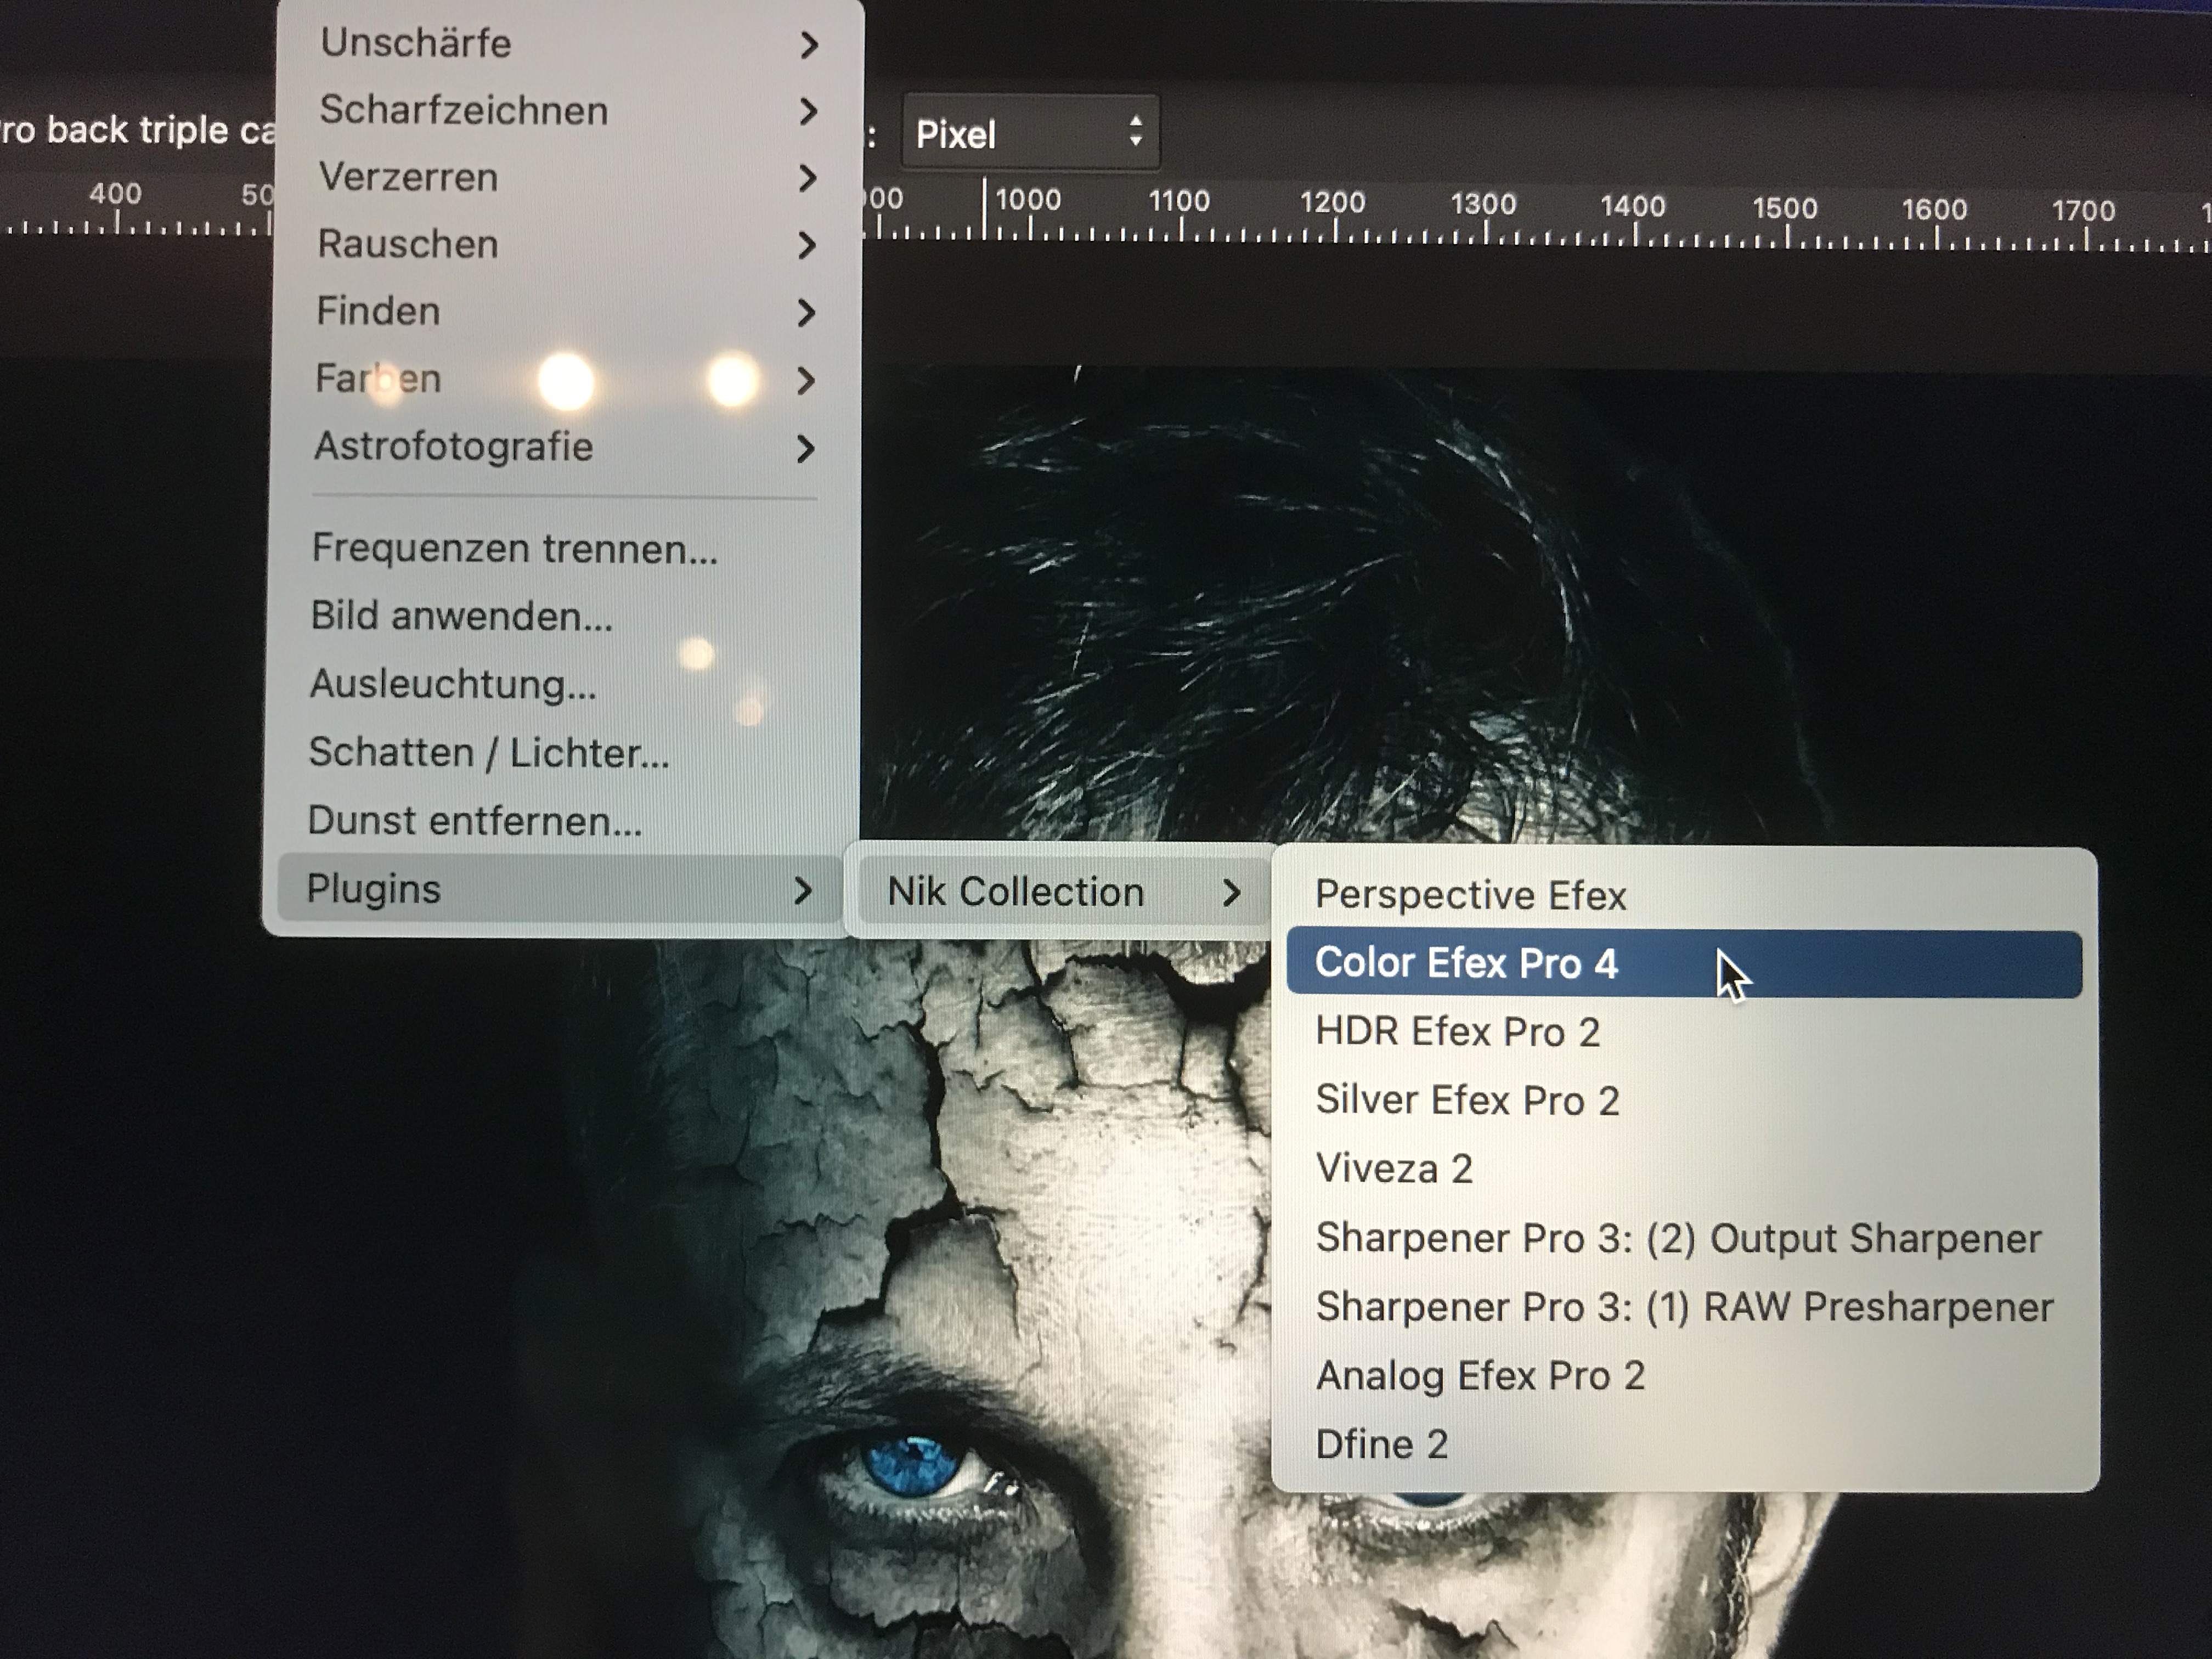Click the Plugins submenu chevron
This screenshot has height=1659, width=2212.
point(803,891)
